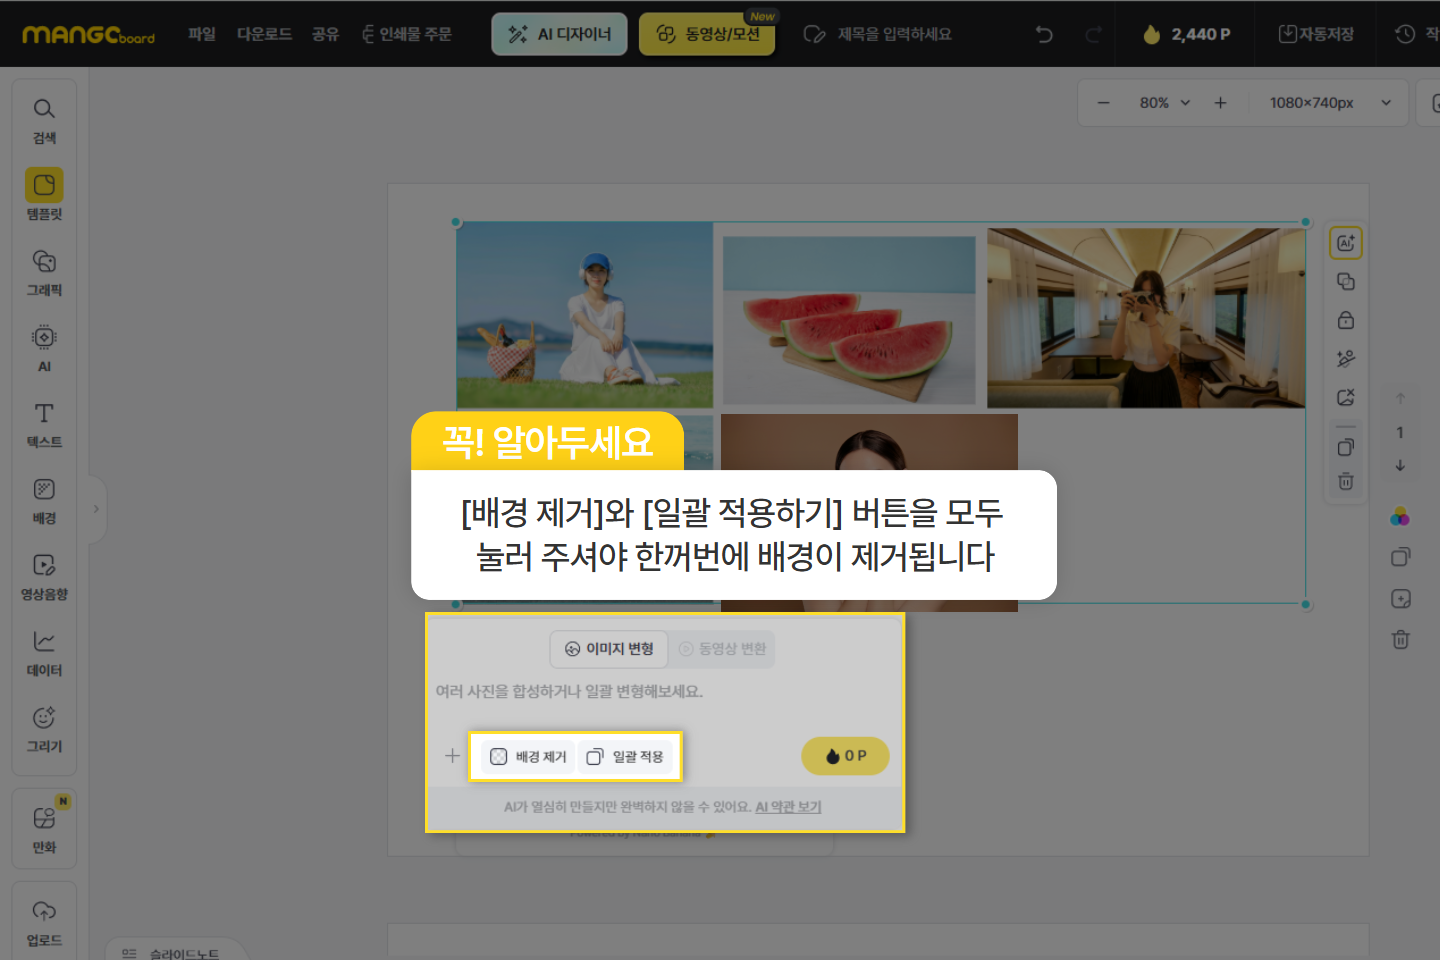Viewport: 1440px width, 960px height.
Task: Delete selected element using floating toolbar trash
Action: point(1346,481)
